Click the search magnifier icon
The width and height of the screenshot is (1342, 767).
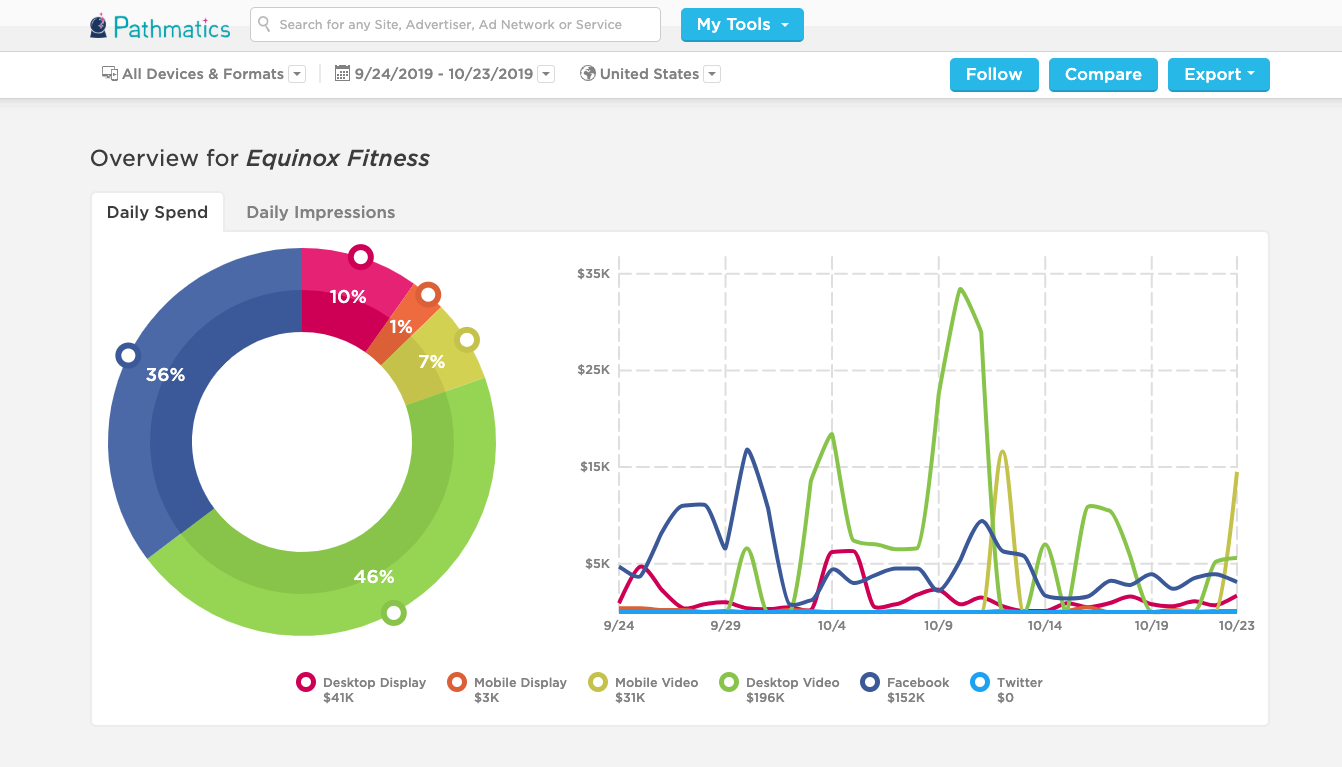(x=265, y=24)
